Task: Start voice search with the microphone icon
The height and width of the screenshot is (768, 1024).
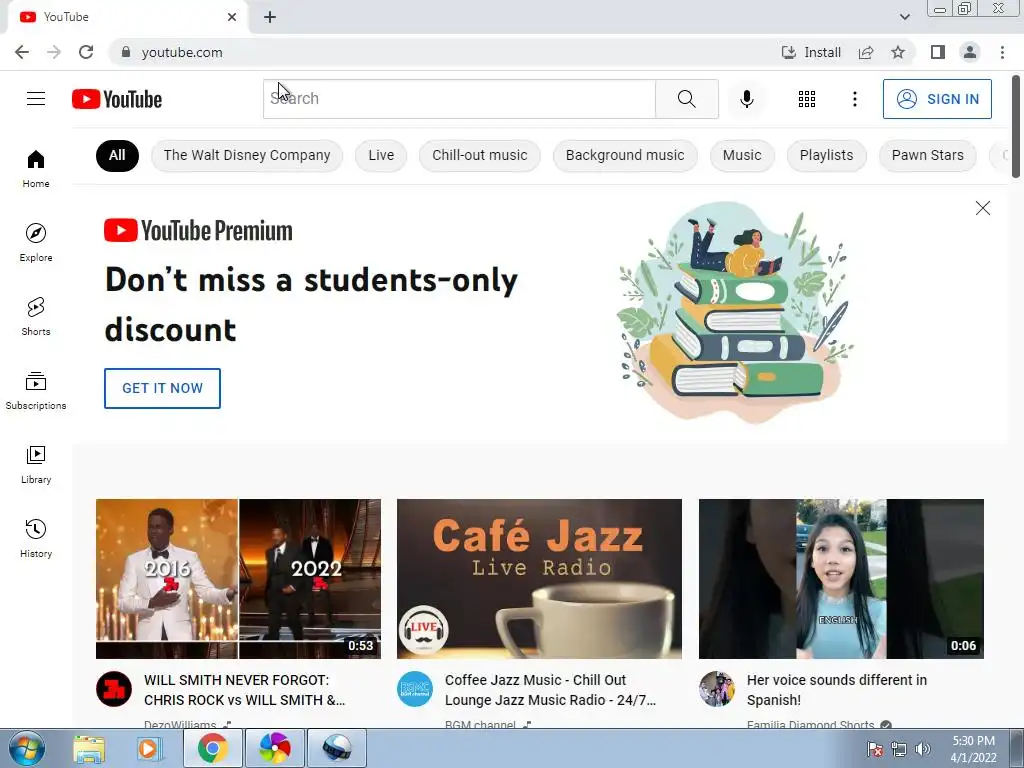Action: pyautogui.click(x=746, y=99)
